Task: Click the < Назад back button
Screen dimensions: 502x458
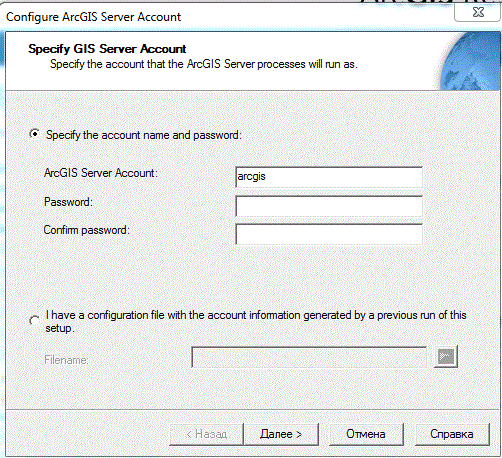Action: (207, 434)
